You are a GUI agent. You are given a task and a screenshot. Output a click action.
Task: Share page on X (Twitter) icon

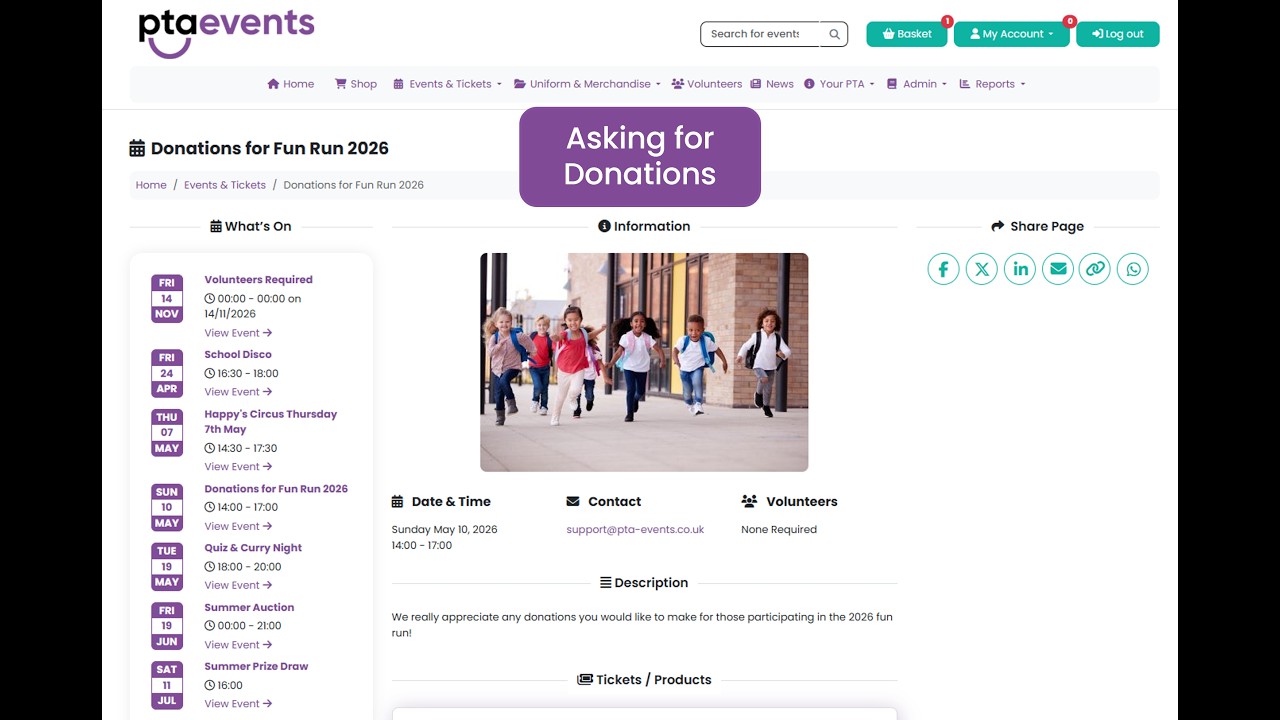981,269
